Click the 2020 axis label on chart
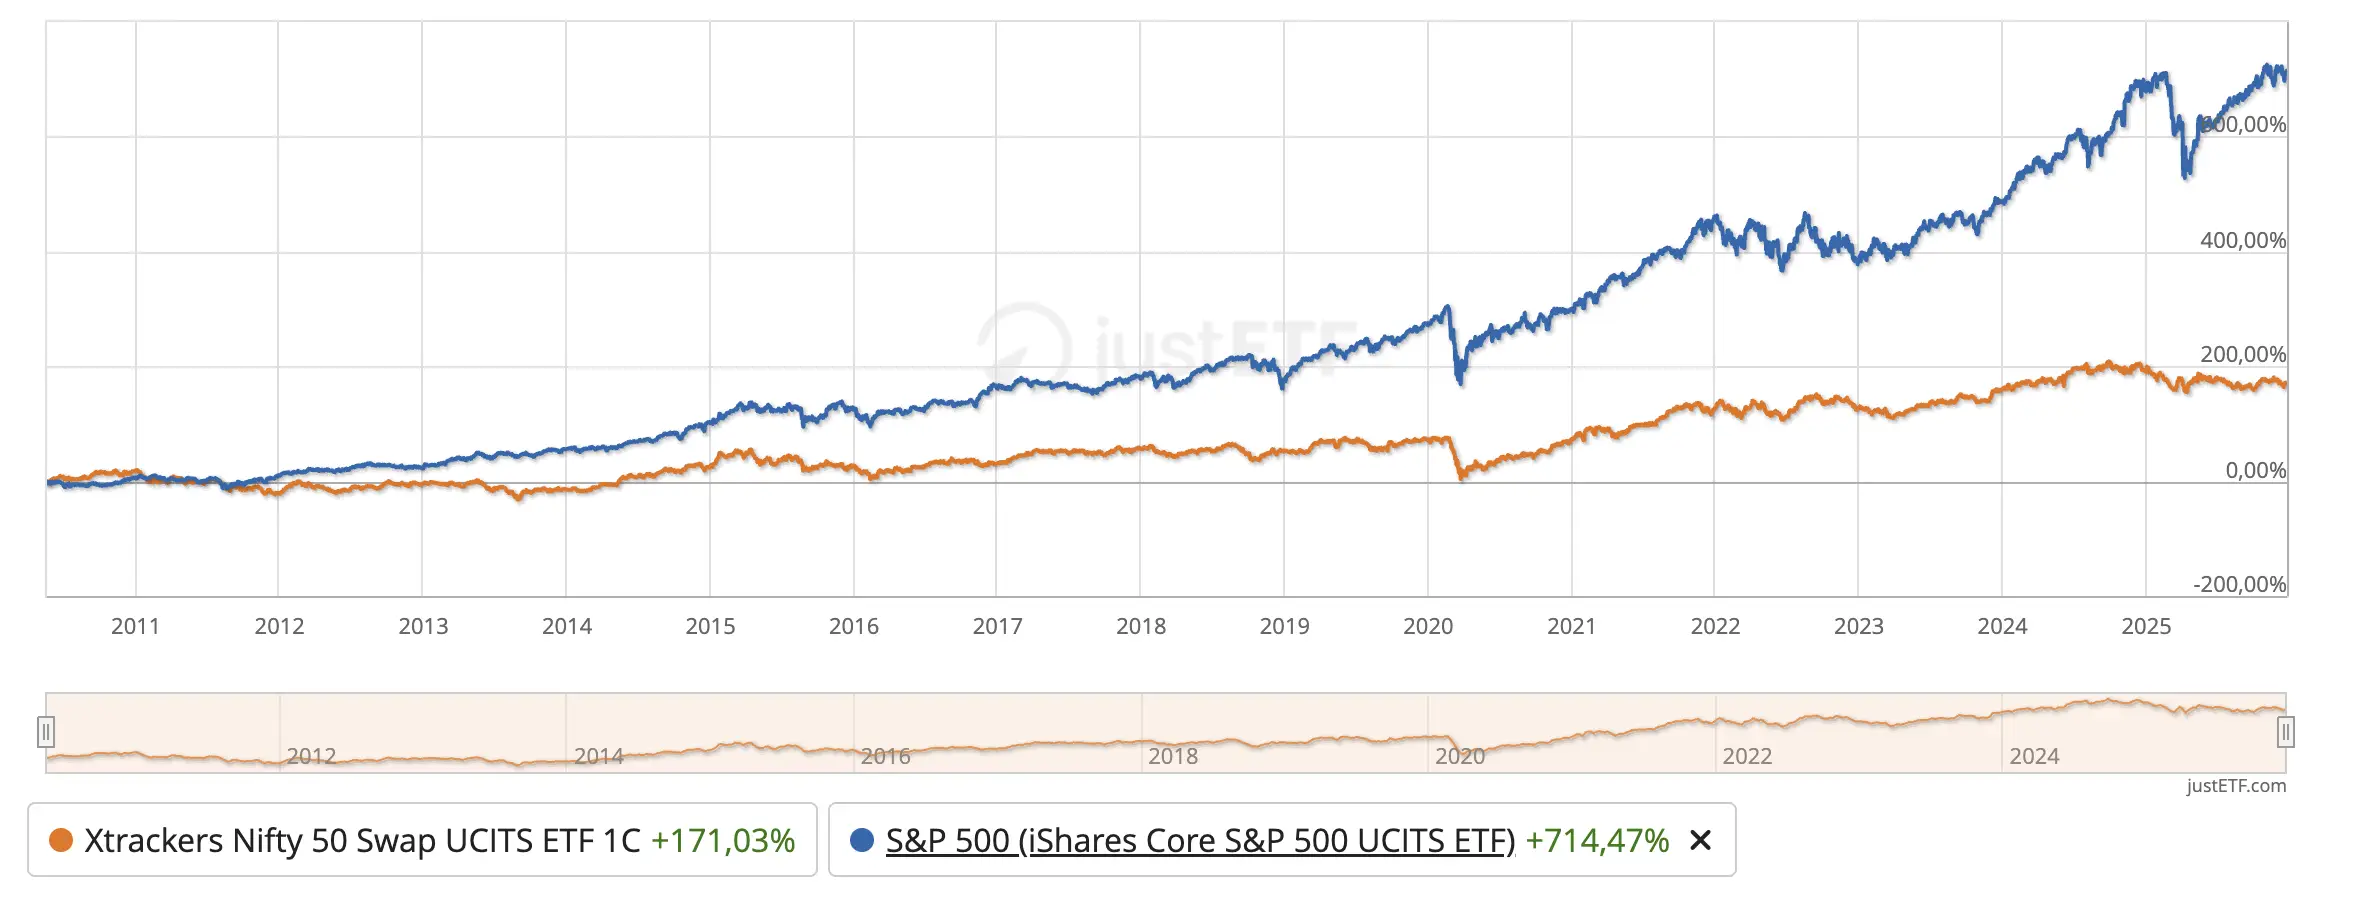Viewport: 2370px width, 898px height. click(x=1428, y=626)
